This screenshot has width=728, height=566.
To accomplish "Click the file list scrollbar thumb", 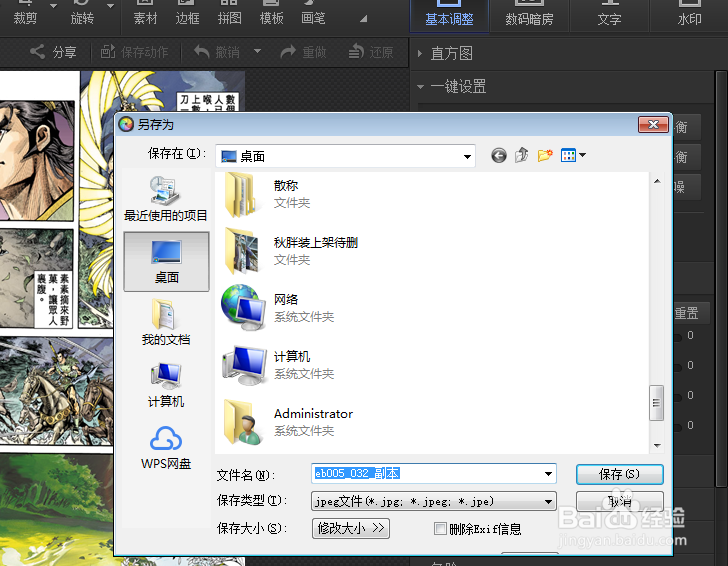I will click(x=656, y=403).
